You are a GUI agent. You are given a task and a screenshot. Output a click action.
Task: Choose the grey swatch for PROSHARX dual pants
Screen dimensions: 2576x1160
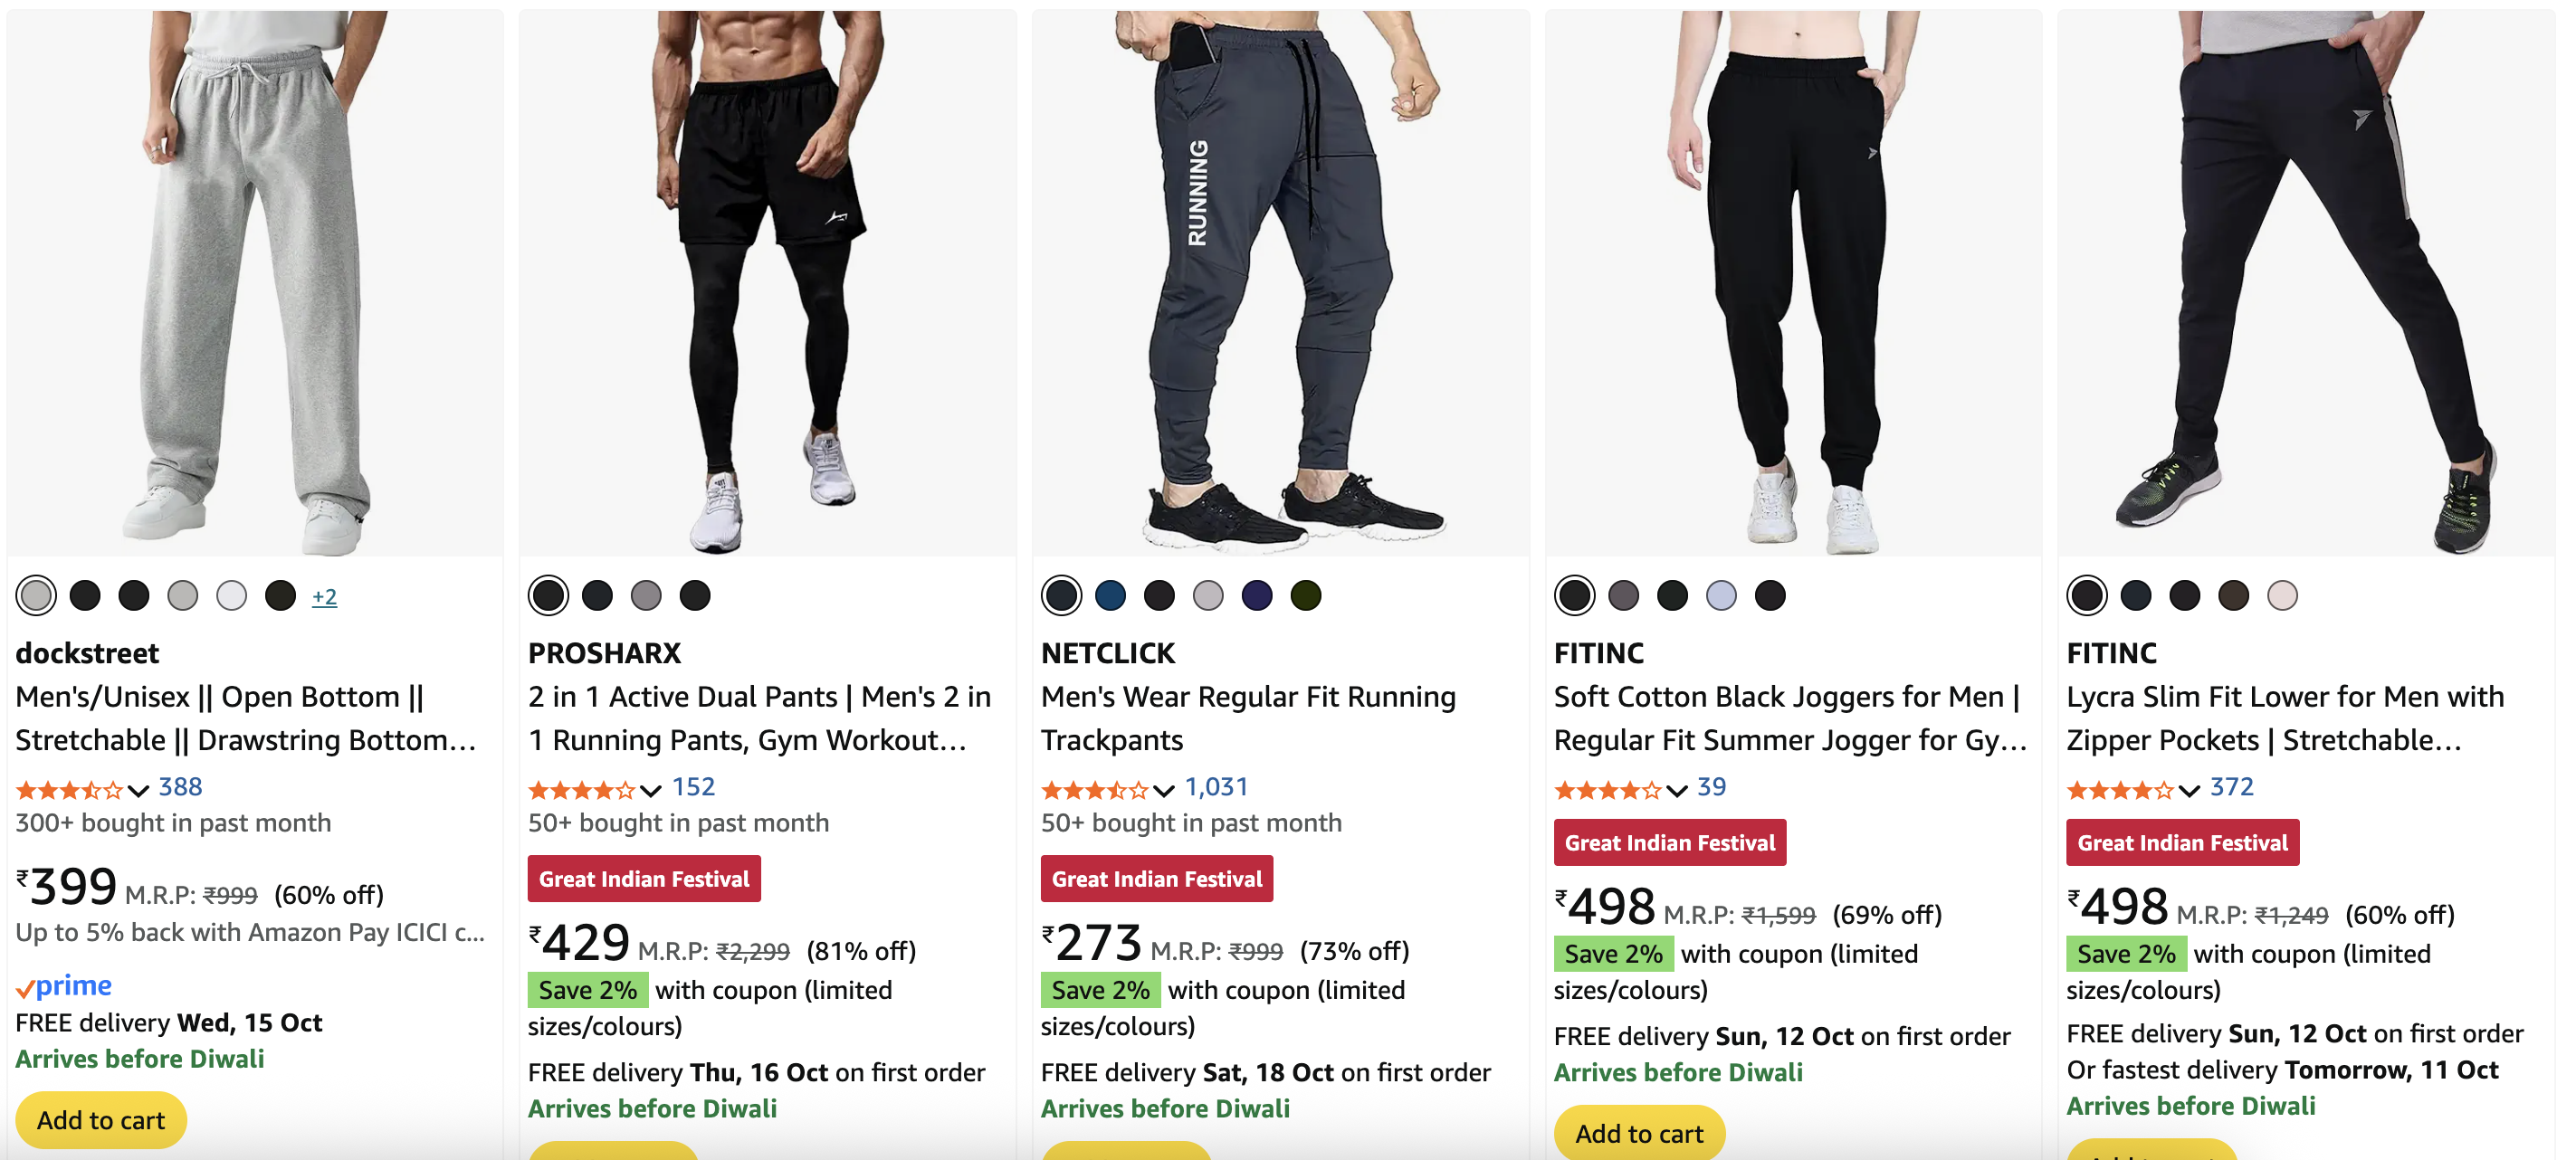[646, 596]
